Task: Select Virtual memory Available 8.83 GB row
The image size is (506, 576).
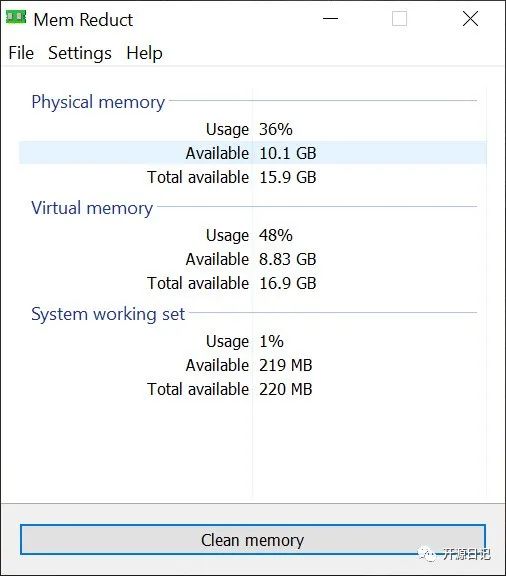Action: [x=253, y=259]
